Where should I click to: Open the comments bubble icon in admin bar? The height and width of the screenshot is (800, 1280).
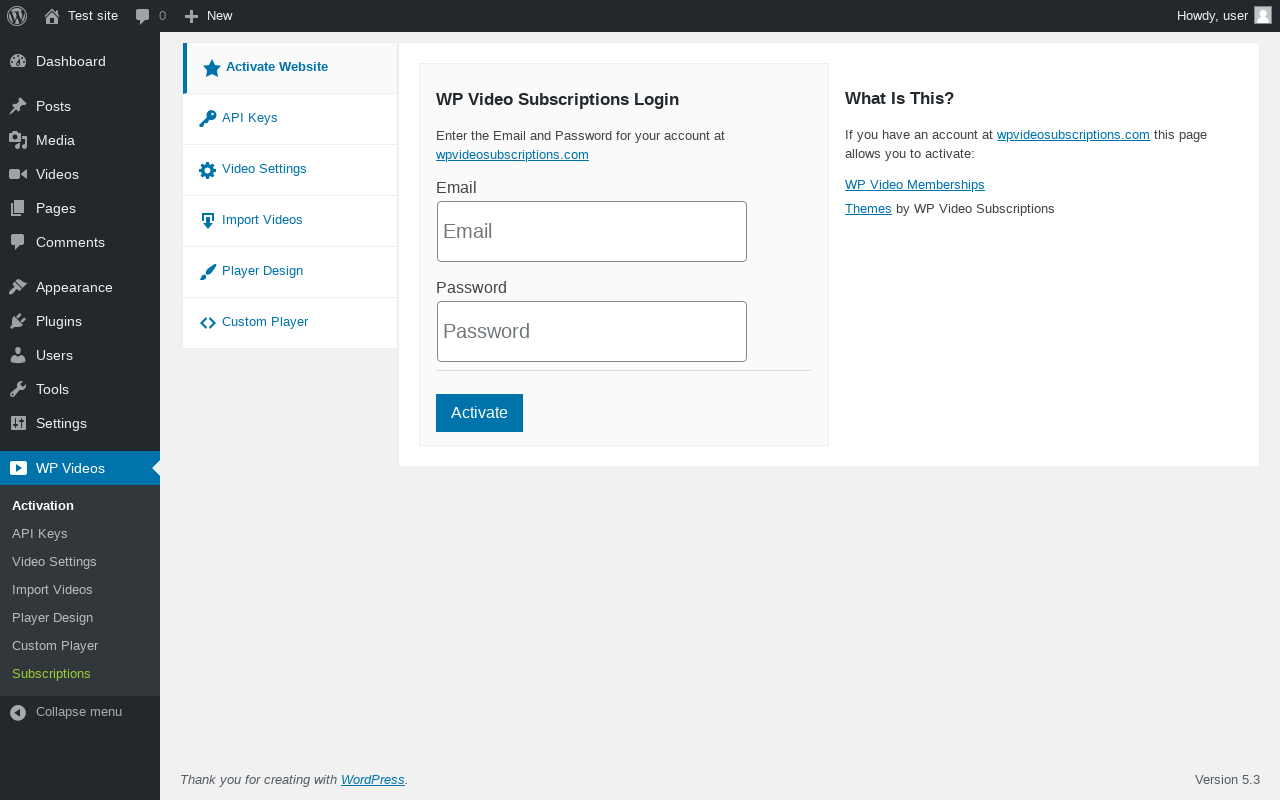pyautogui.click(x=143, y=16)
